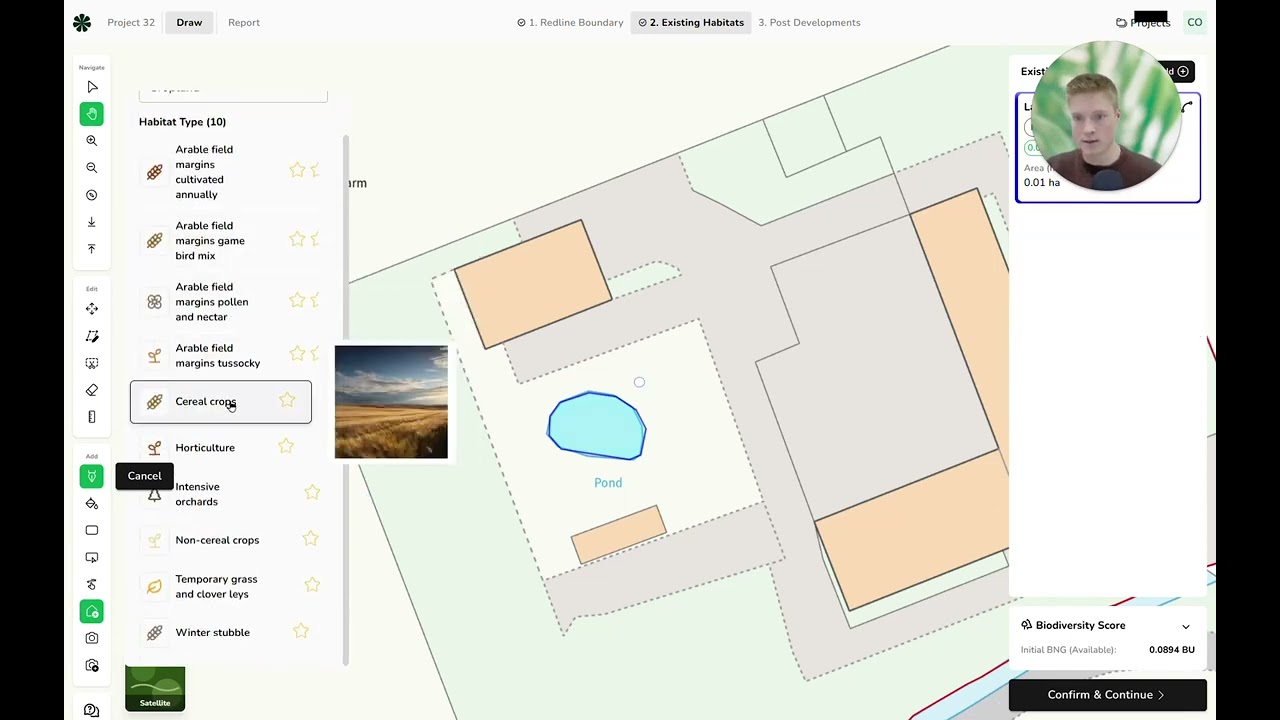
Task: Click the zoom in magnifier tool
Action: (x=92, y=141)
